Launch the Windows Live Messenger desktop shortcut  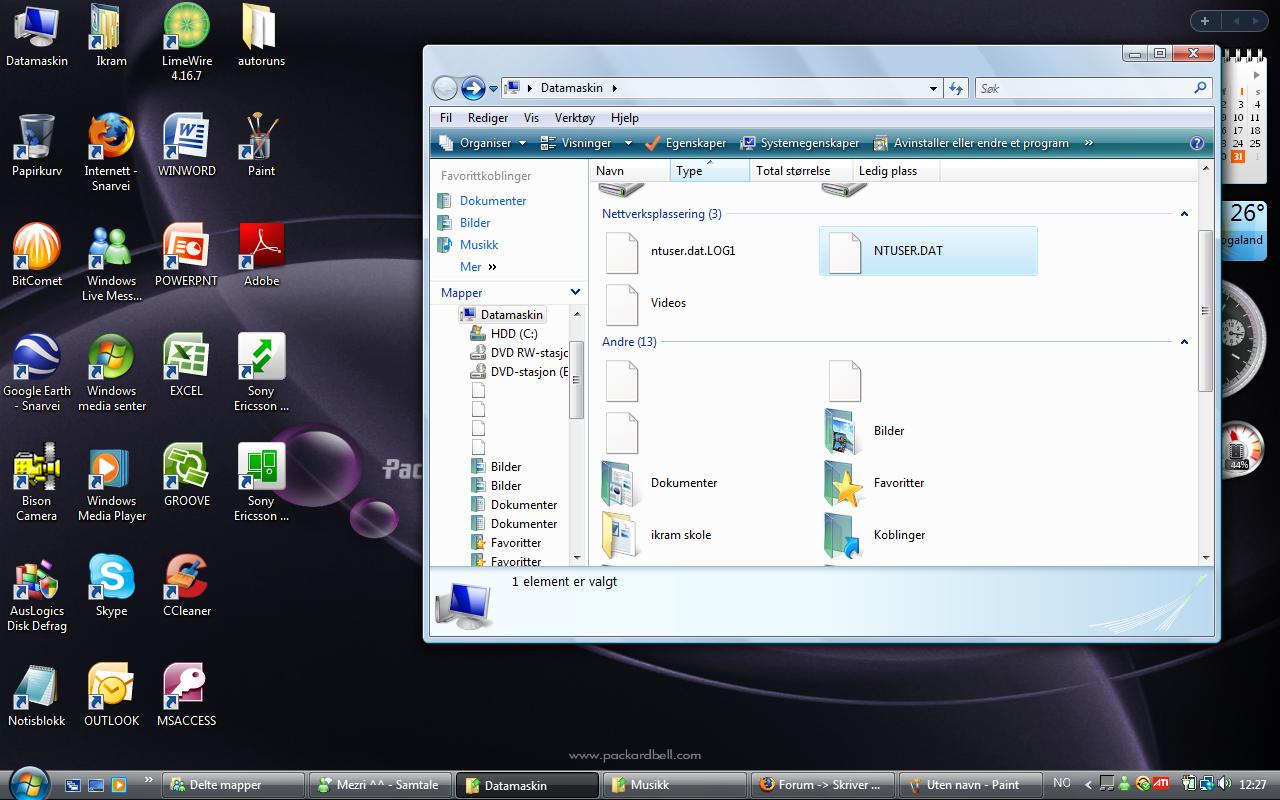(111, 263)
